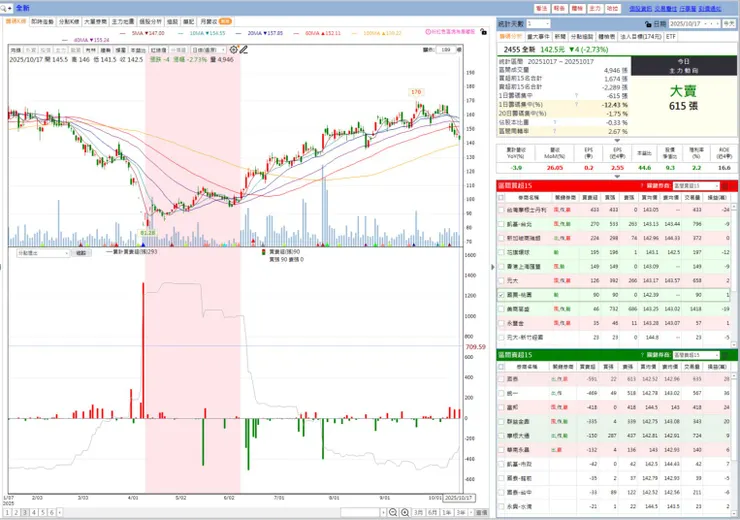Switch to the 月營收 tab
This screenshot has height=520, width=740.
215,22
